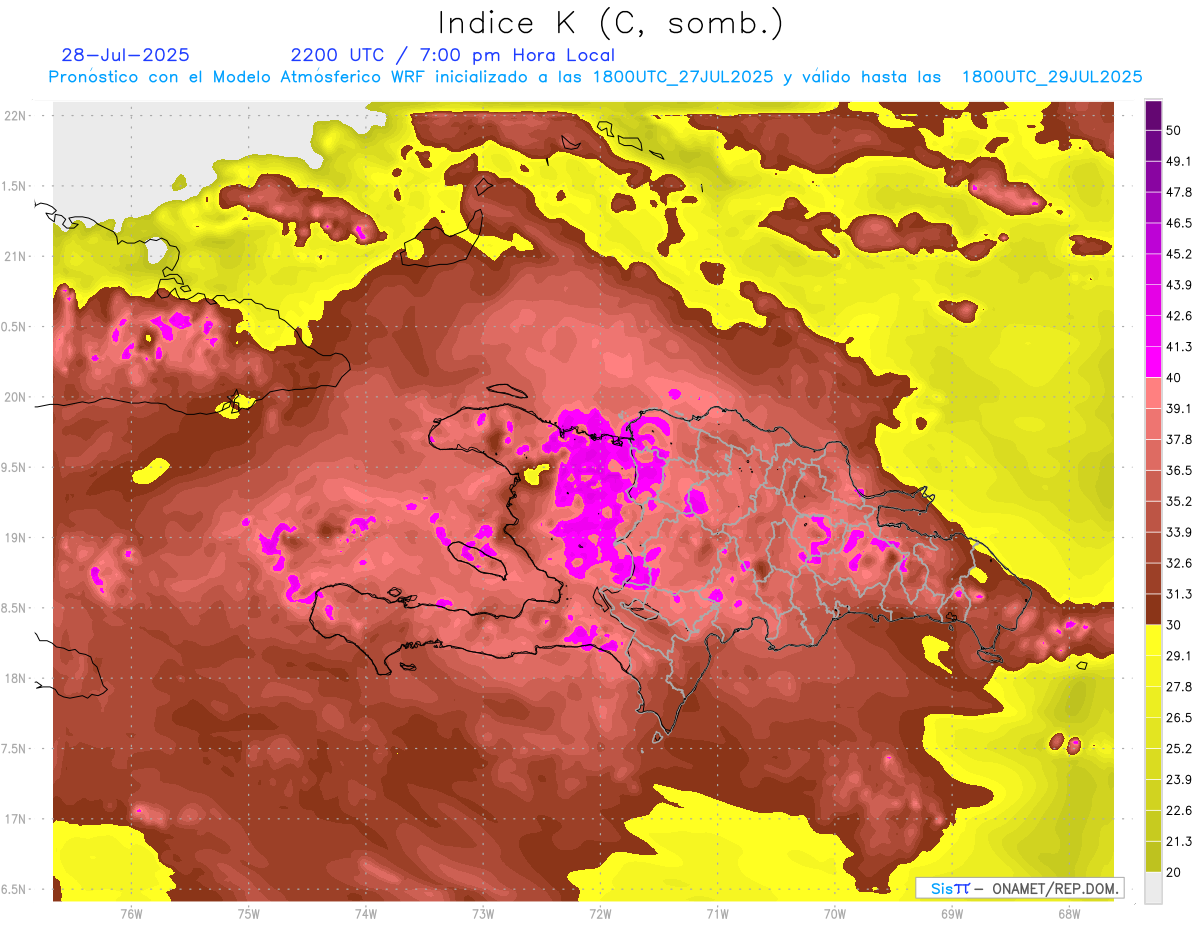Click the colorbar value '40'
Screen dimensions: 1200x927
click(x=1175, y=377)
